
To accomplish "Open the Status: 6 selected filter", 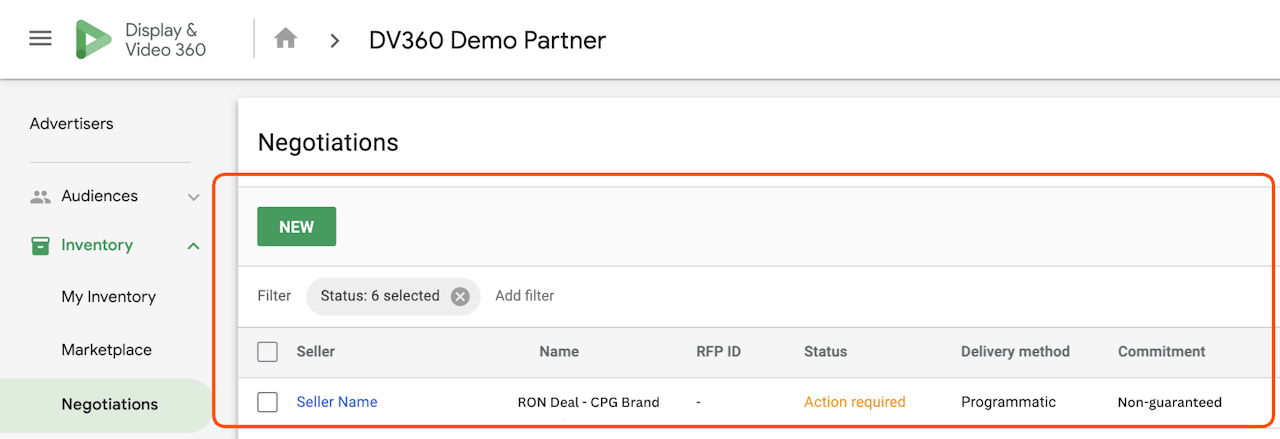I will click(379, 296).
